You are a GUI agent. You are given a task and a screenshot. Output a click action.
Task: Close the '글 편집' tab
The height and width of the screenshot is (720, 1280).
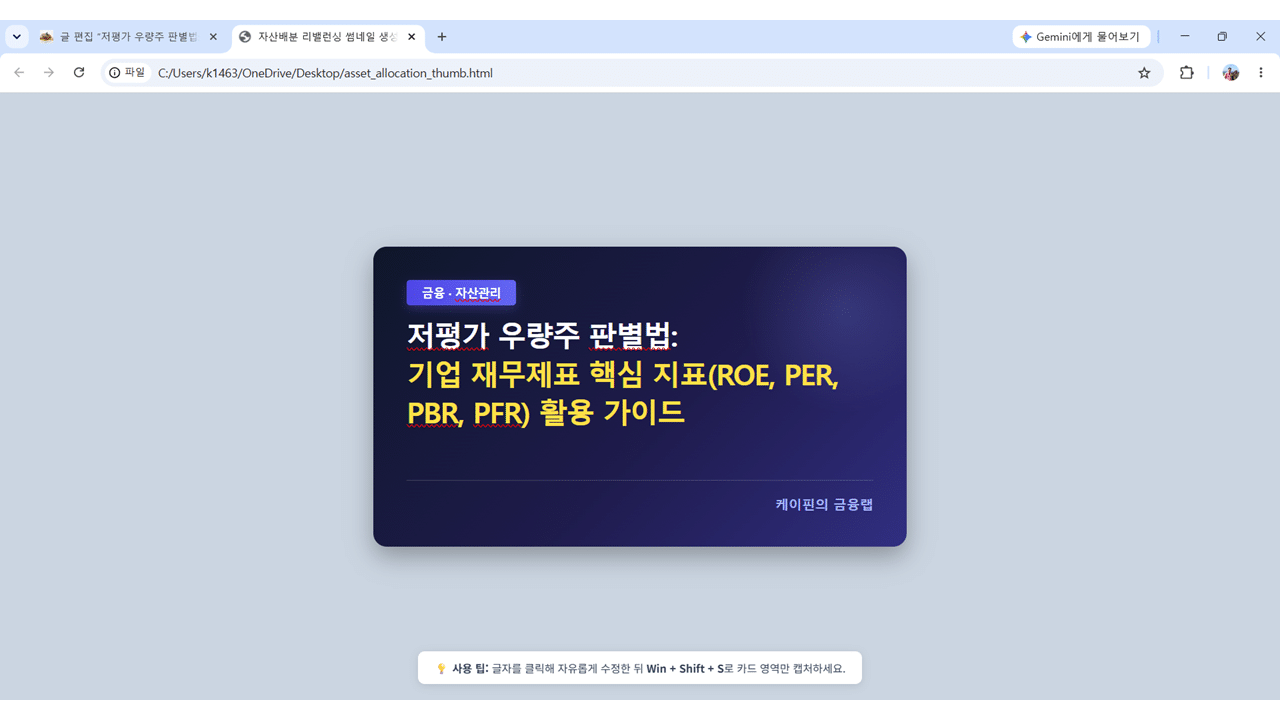click(213, 37)
